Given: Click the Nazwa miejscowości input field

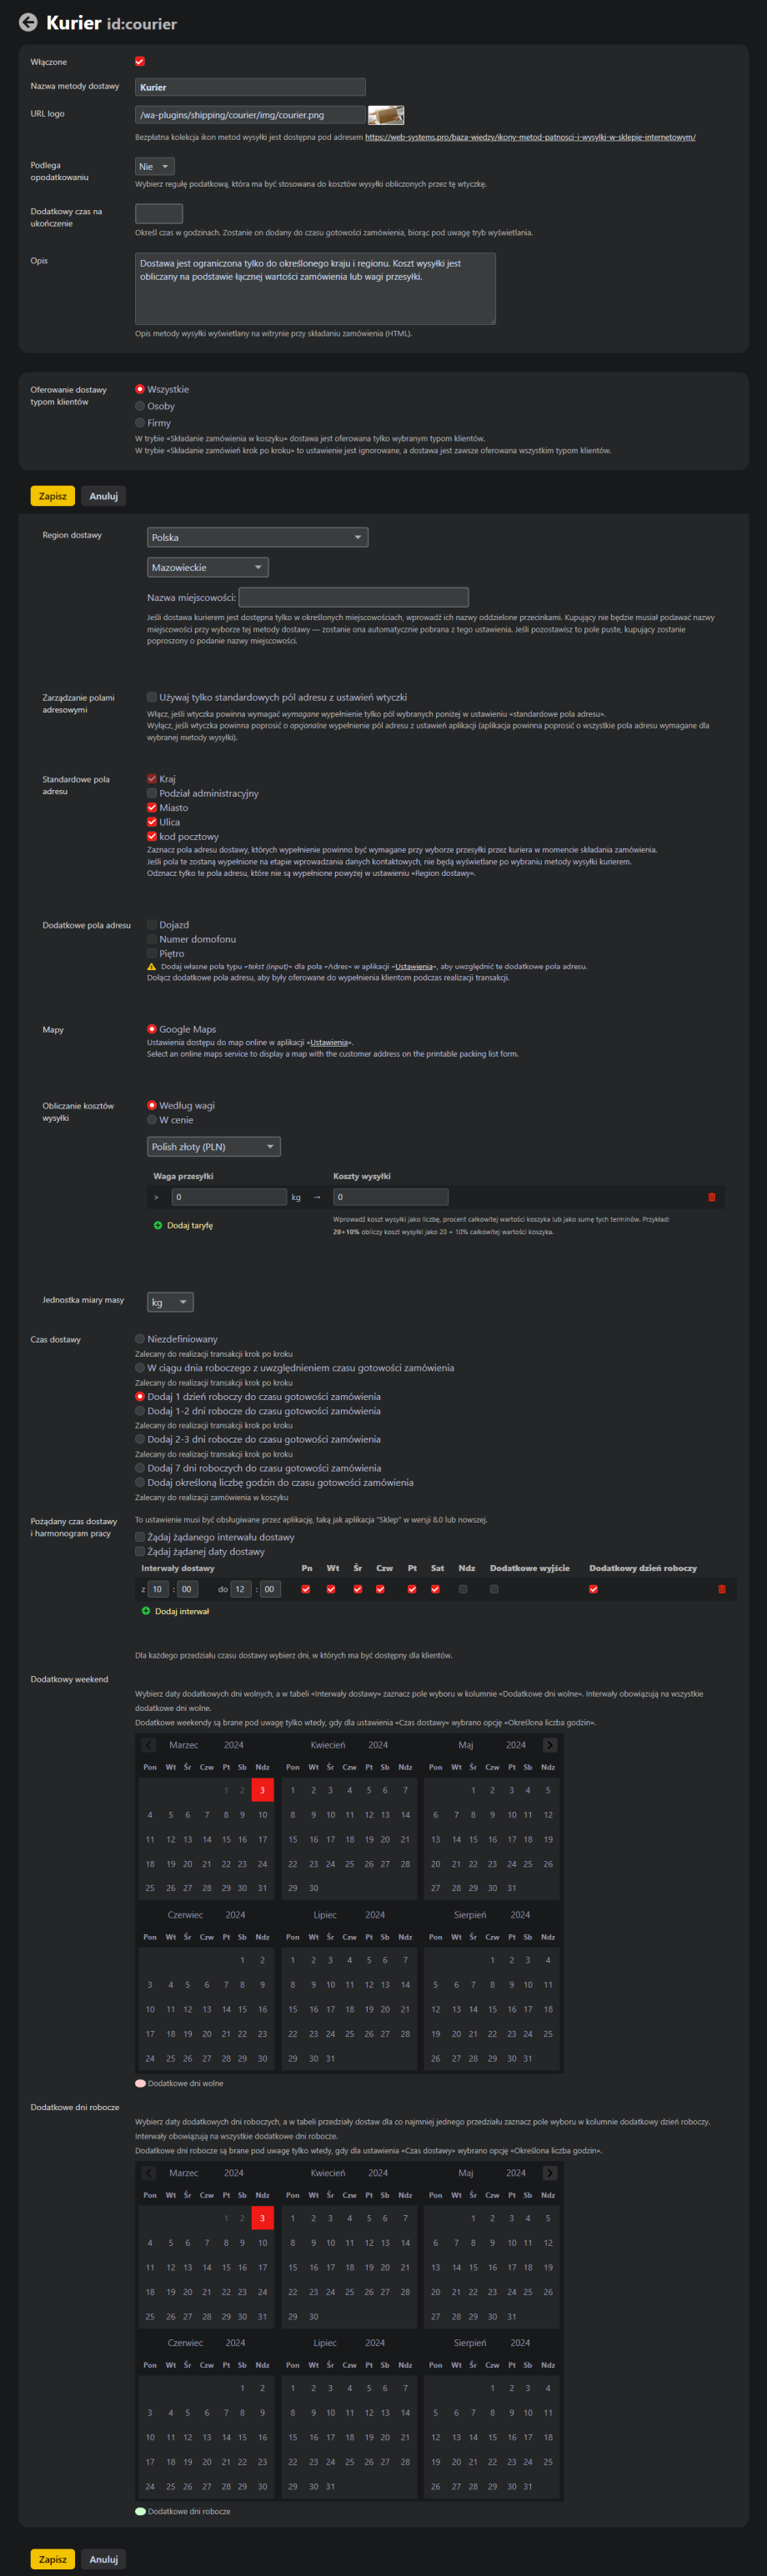Looking at the screenshot, I should click(x=353, y=597).
